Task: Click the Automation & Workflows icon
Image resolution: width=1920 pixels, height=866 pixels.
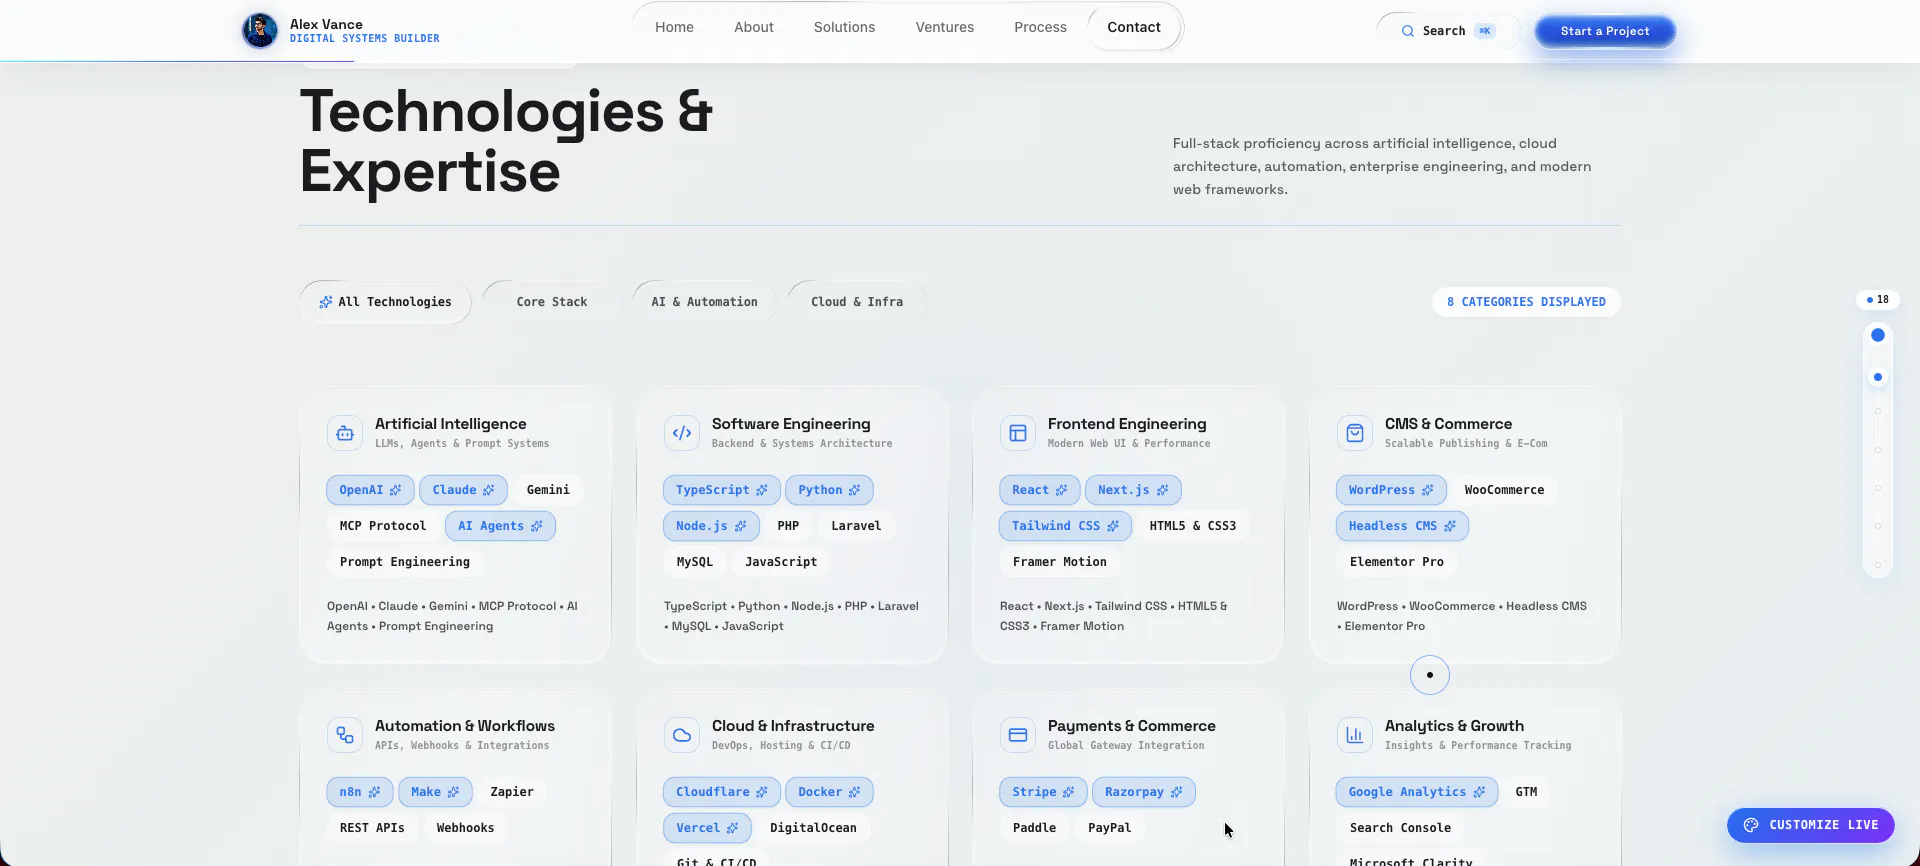Action: pos(345,735)
